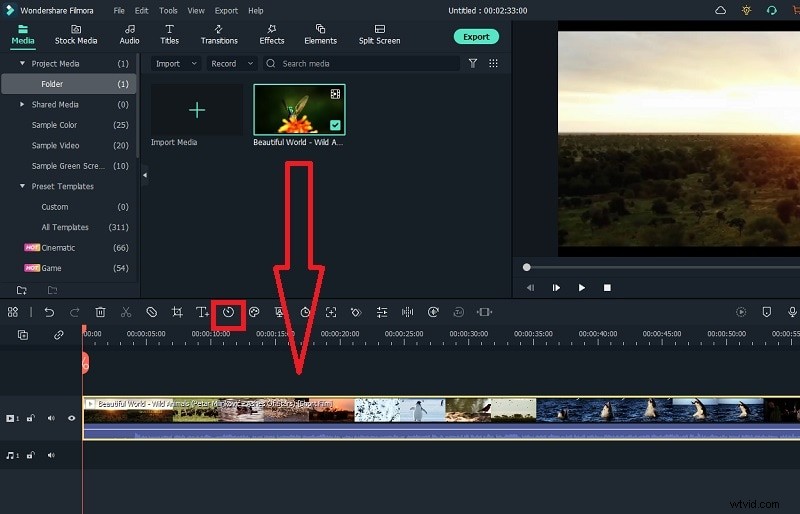Open the Effects tab
Image resolution: width=800 pixels, height=514 pixels.
271,35
